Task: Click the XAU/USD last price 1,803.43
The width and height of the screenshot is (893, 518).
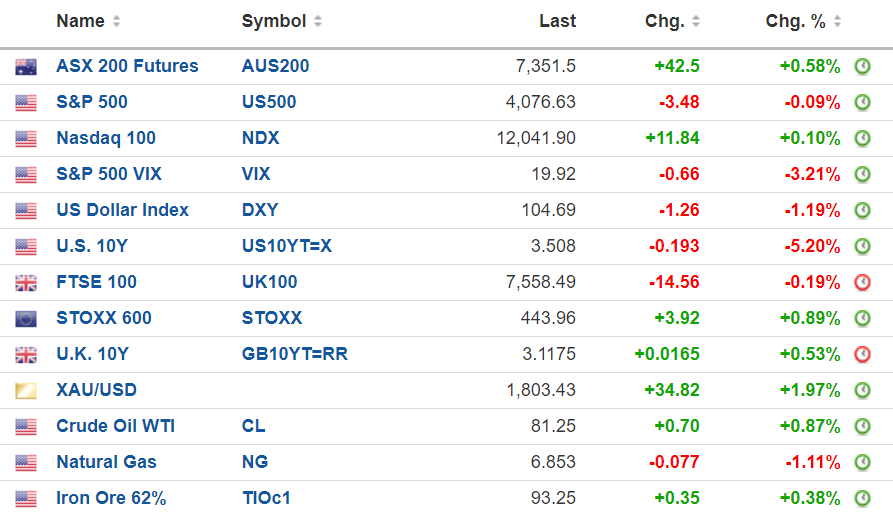Action: 540,390
